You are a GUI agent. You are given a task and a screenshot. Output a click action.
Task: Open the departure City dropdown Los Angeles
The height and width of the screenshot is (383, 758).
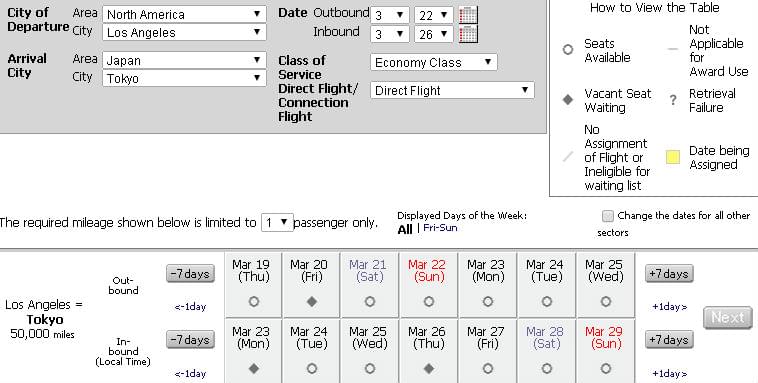(184, 32)
